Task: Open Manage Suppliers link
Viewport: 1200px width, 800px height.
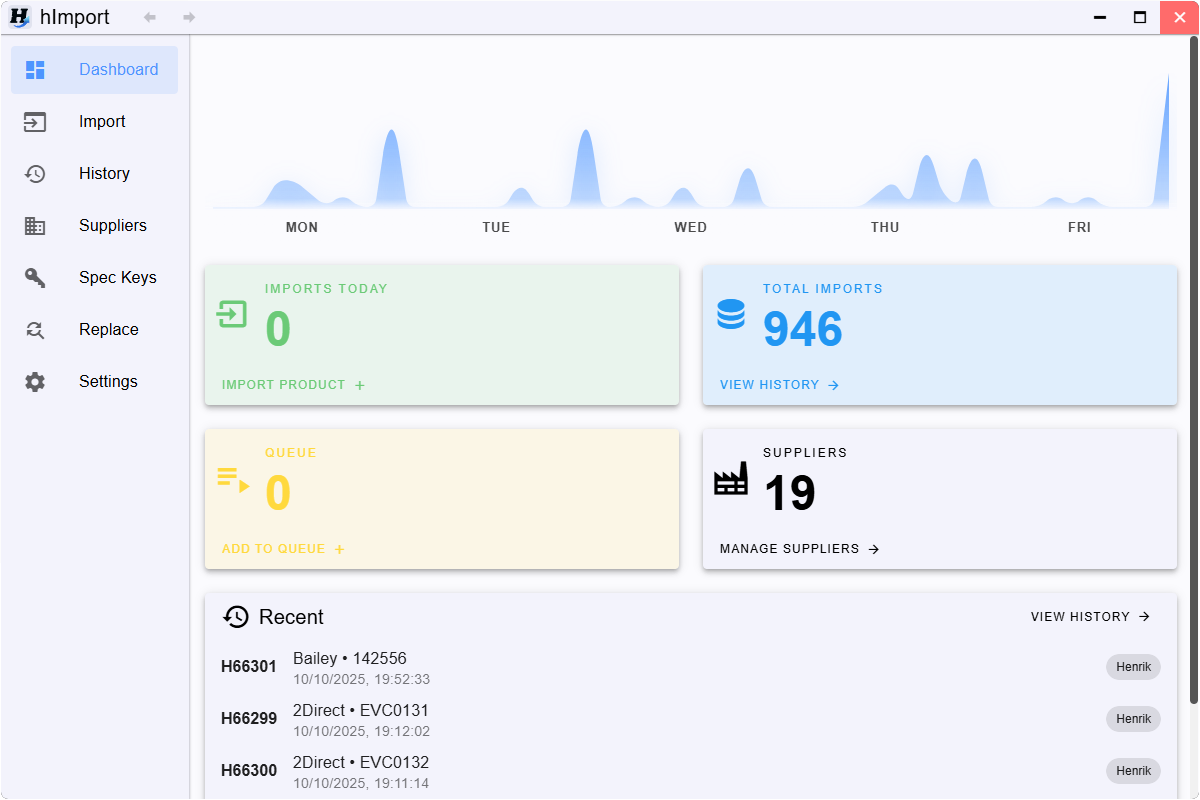Action: pyautogui.click(x=799, y=549)
